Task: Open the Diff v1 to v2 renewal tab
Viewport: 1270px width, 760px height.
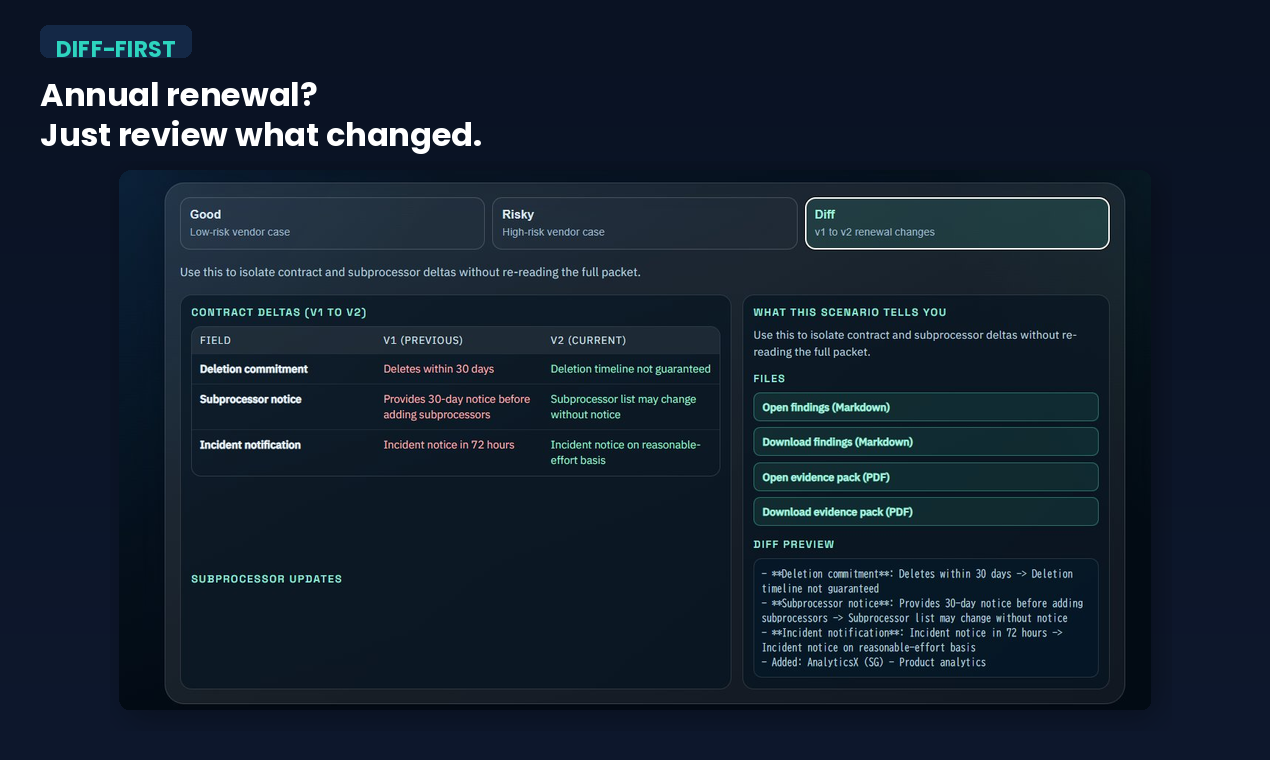Action: point(957,223)
